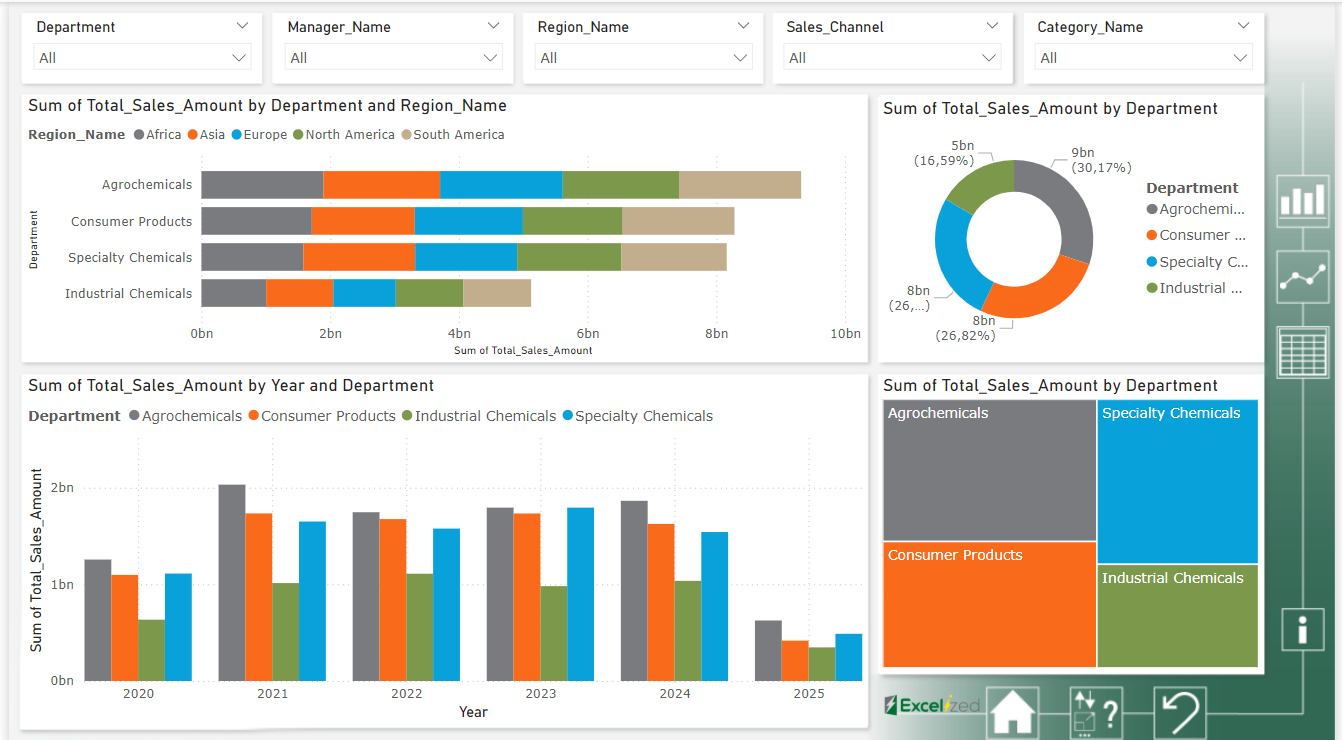Select Industrial Chemicals in the yearly chart legend
Image resolution: width=1342 pixels, height=740 pixels.
pyautogui.click(x=479, y=416)
